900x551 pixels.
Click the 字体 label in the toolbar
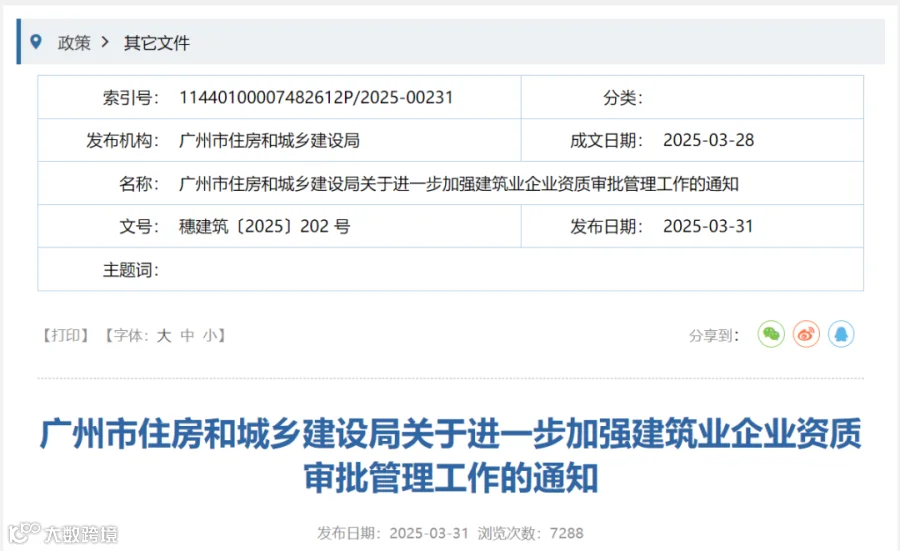130,335
